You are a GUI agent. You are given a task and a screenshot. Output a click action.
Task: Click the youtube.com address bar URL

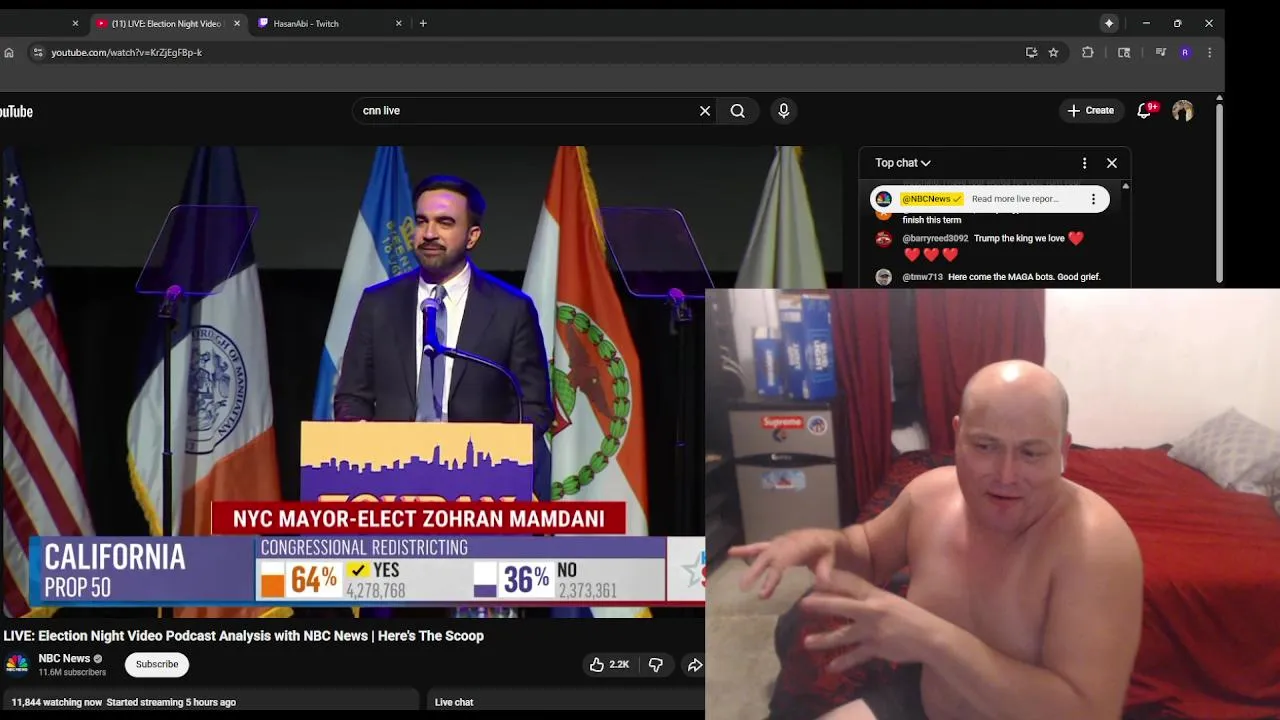pos(127,52)
